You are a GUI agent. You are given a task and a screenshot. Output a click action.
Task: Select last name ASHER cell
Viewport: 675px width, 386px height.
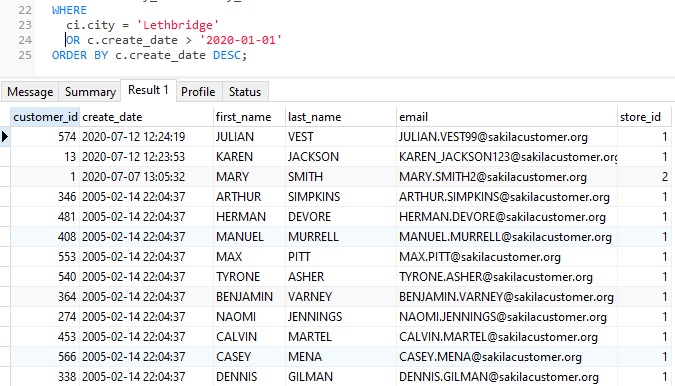(x=340, y=277)
